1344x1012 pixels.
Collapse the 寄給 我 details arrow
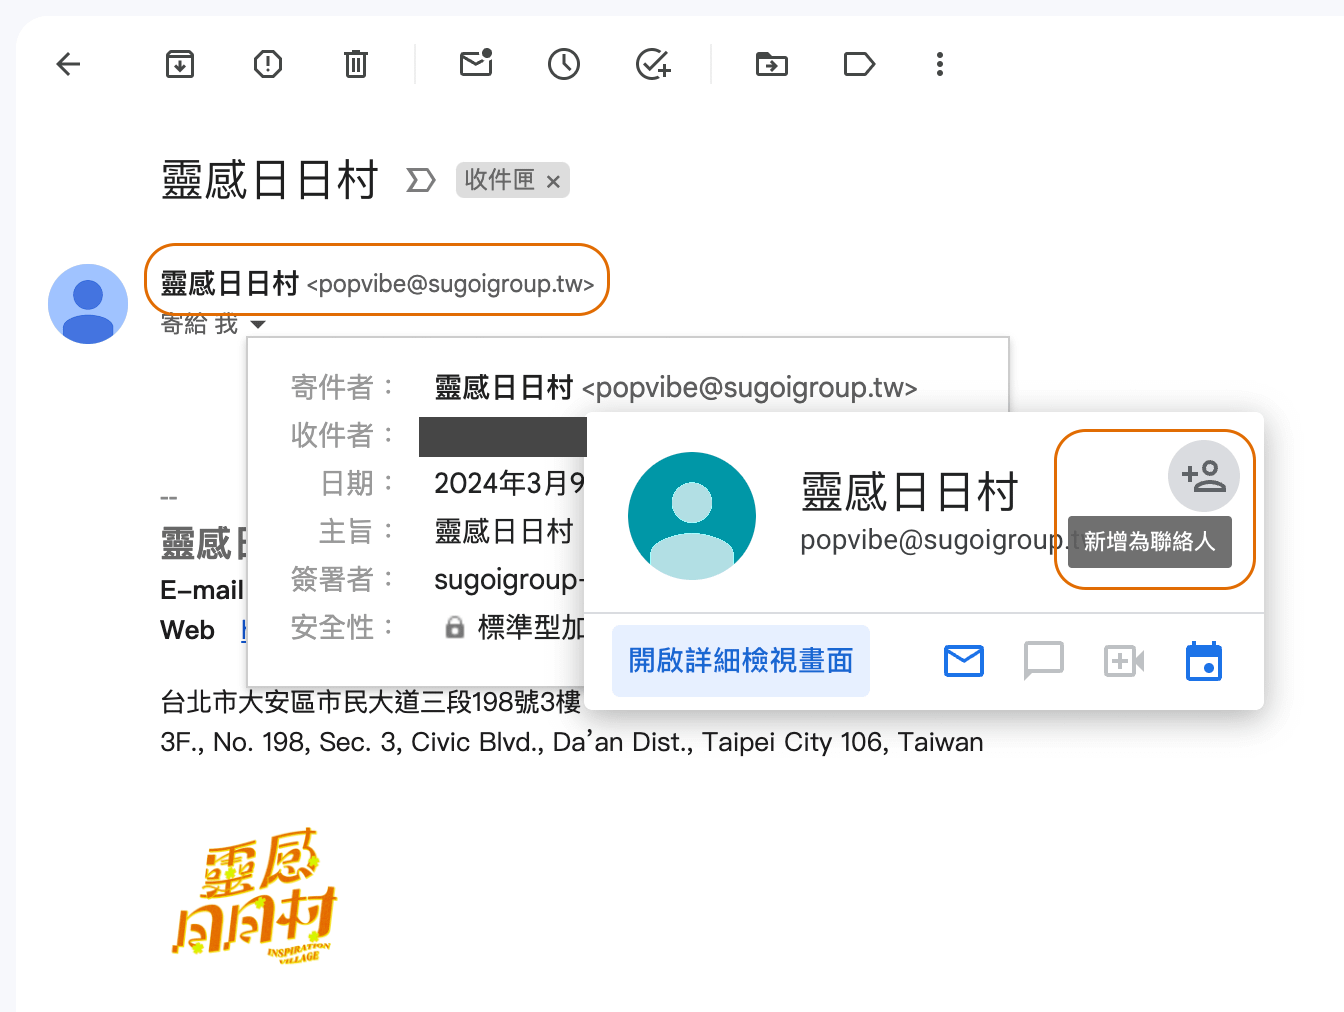(x=258, y=324)
